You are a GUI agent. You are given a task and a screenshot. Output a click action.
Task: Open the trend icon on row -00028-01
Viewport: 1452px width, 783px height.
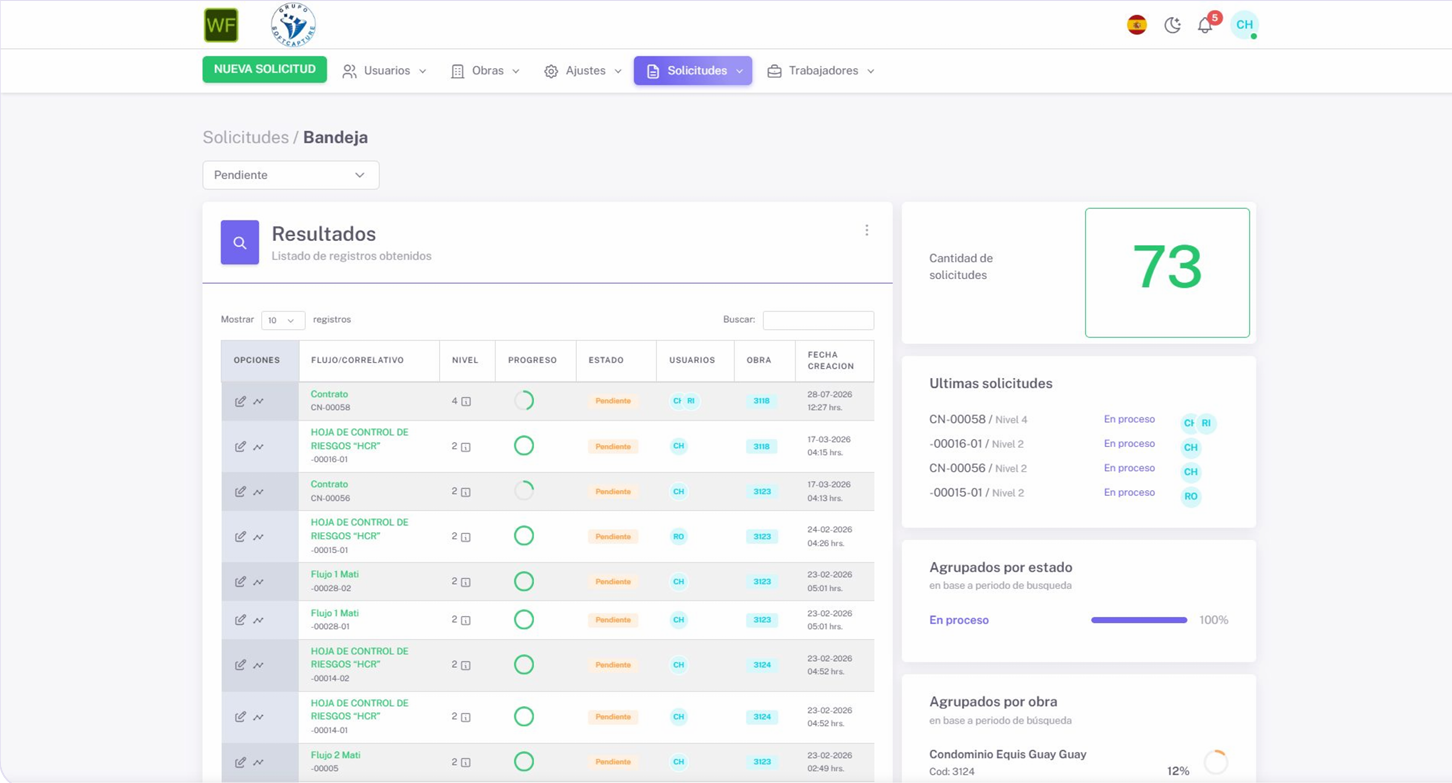pyautogui.click(x=259, y=620)
